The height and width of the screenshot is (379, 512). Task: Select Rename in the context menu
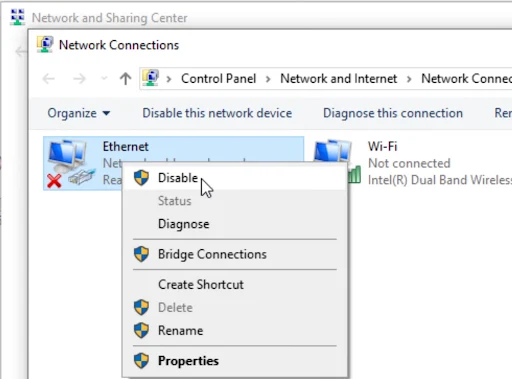235,331
